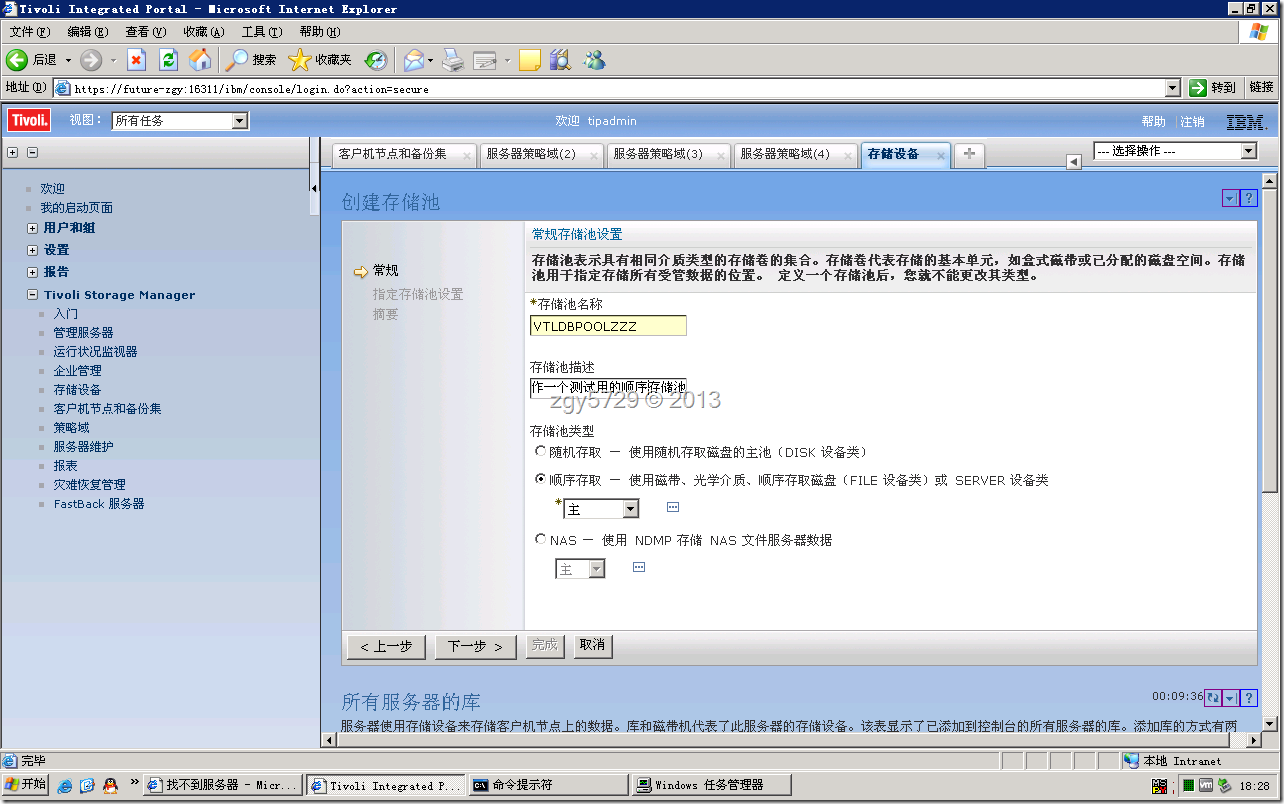1284x804 pixels.
Task: Open 策略域 in navigation tree
Action: tap(71, 428)
